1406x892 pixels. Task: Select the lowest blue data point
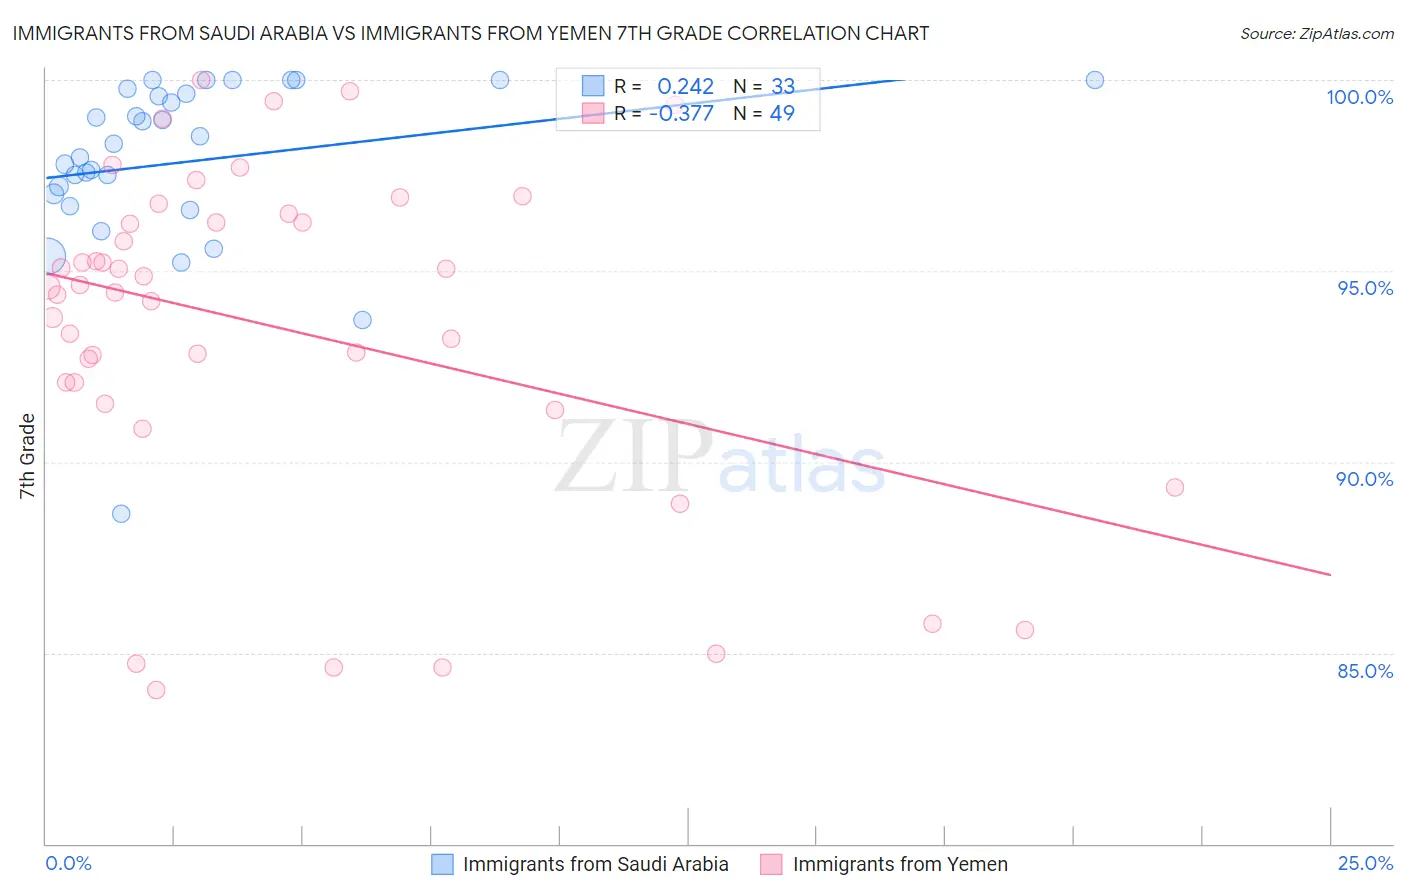click(x=121, y=514)
